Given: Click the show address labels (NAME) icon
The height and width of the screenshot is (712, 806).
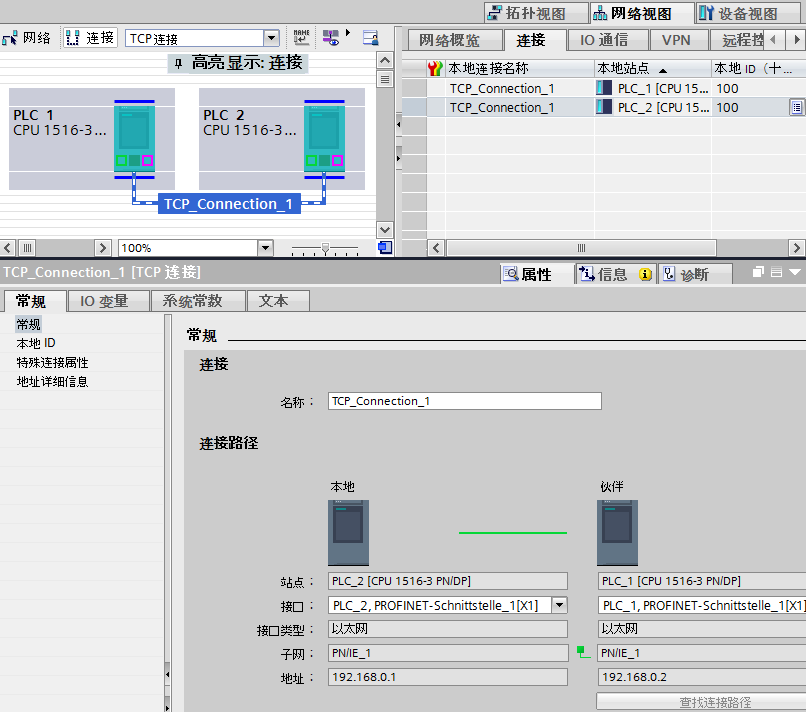Looking at the screenshot, I should [301, 38].
